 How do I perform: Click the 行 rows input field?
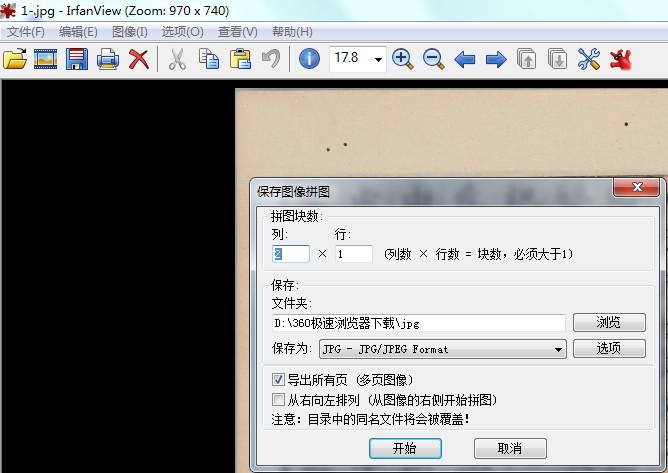click(x=354, y=254)
